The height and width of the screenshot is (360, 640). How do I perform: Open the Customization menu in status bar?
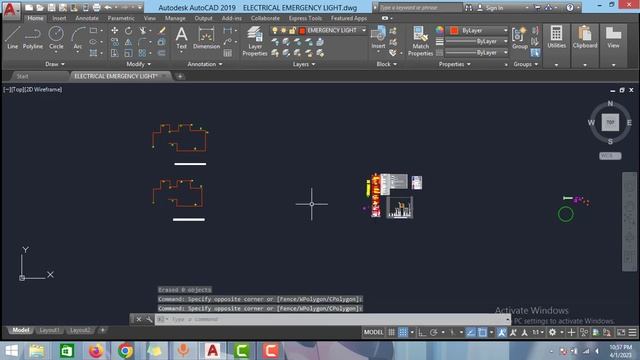tap(632, 332)
